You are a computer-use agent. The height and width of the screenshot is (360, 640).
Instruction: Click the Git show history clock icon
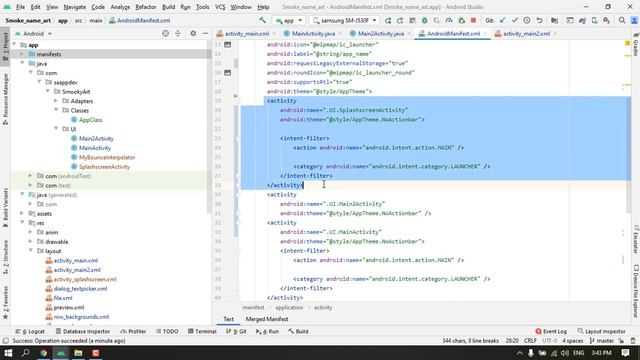(x=527, y=20)
